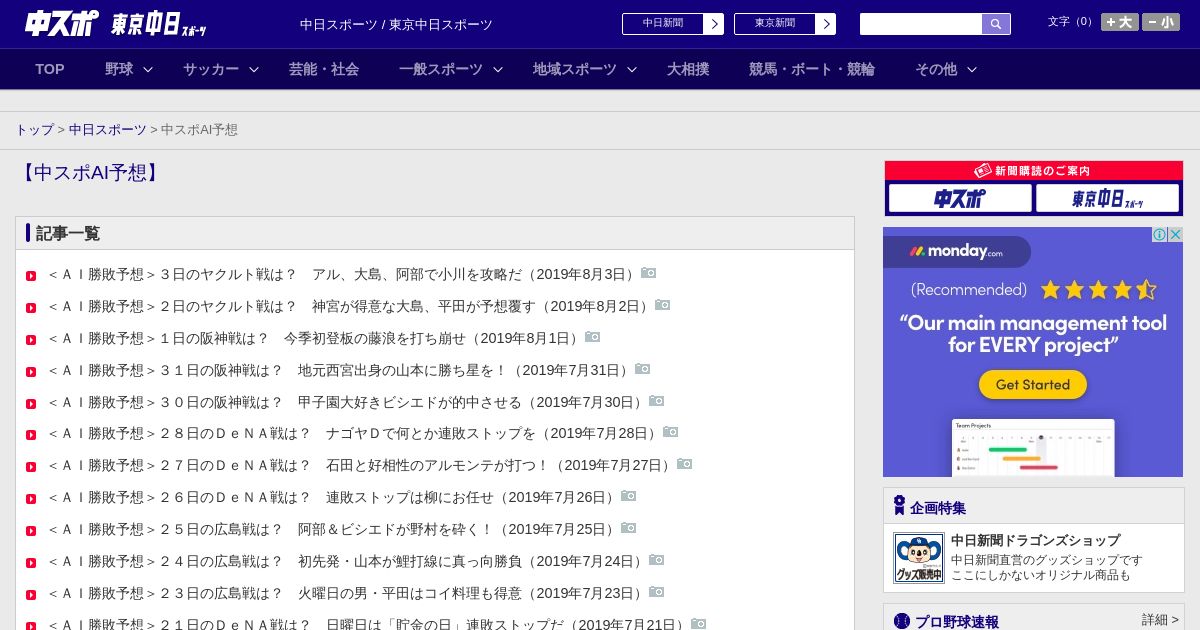
Task: Click camera icon beside 7月31日 article
Action: [x=643, y=369]
